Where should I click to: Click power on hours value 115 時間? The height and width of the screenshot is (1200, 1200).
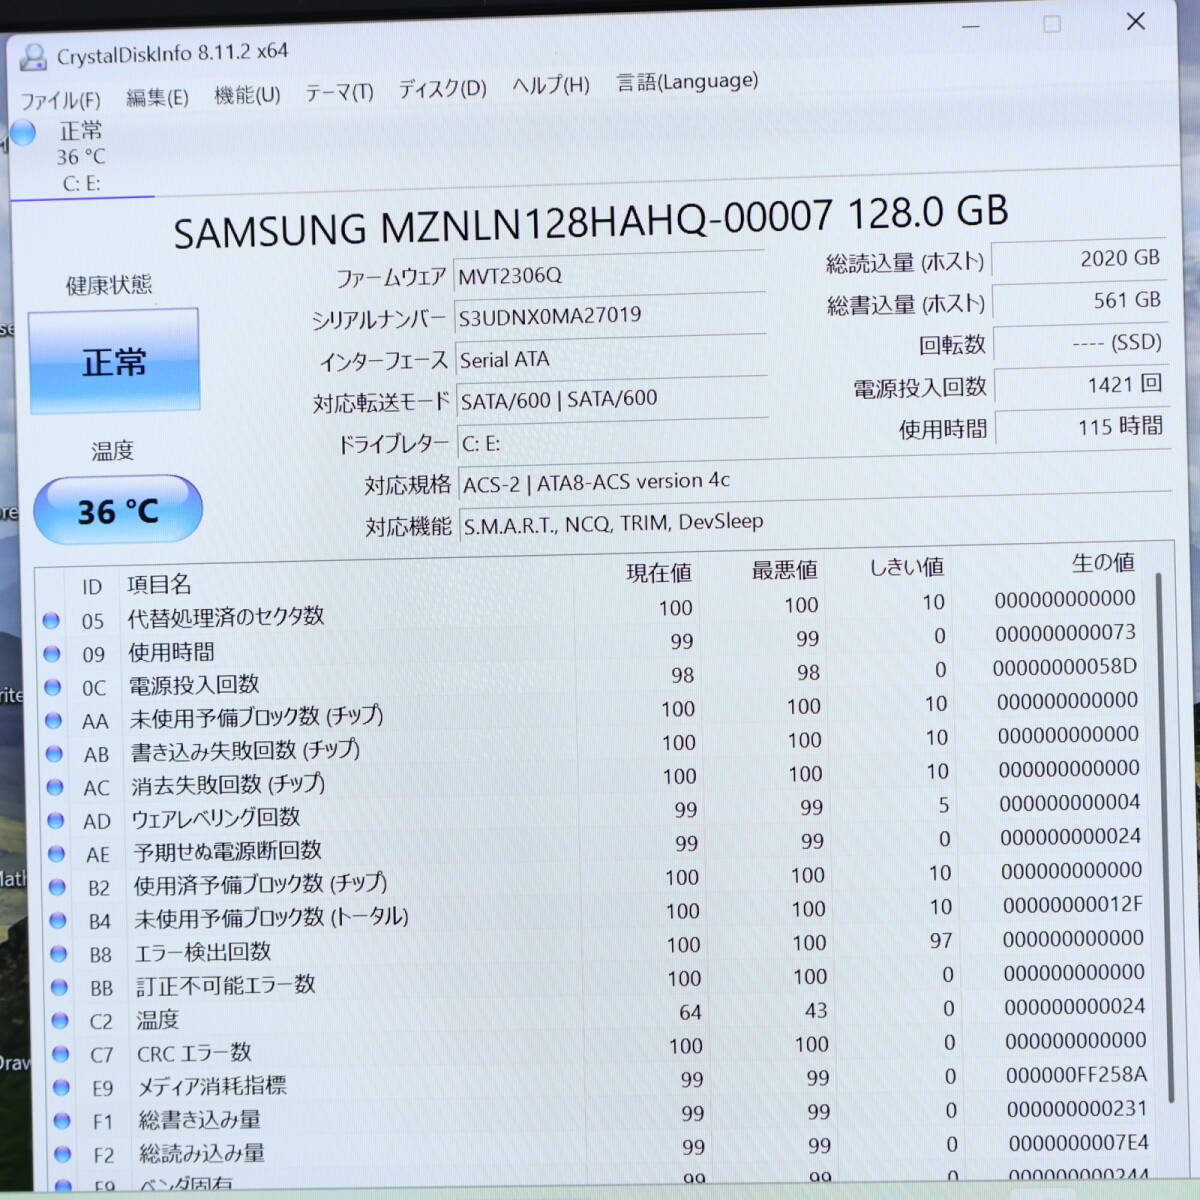[x=1083, y=427]
